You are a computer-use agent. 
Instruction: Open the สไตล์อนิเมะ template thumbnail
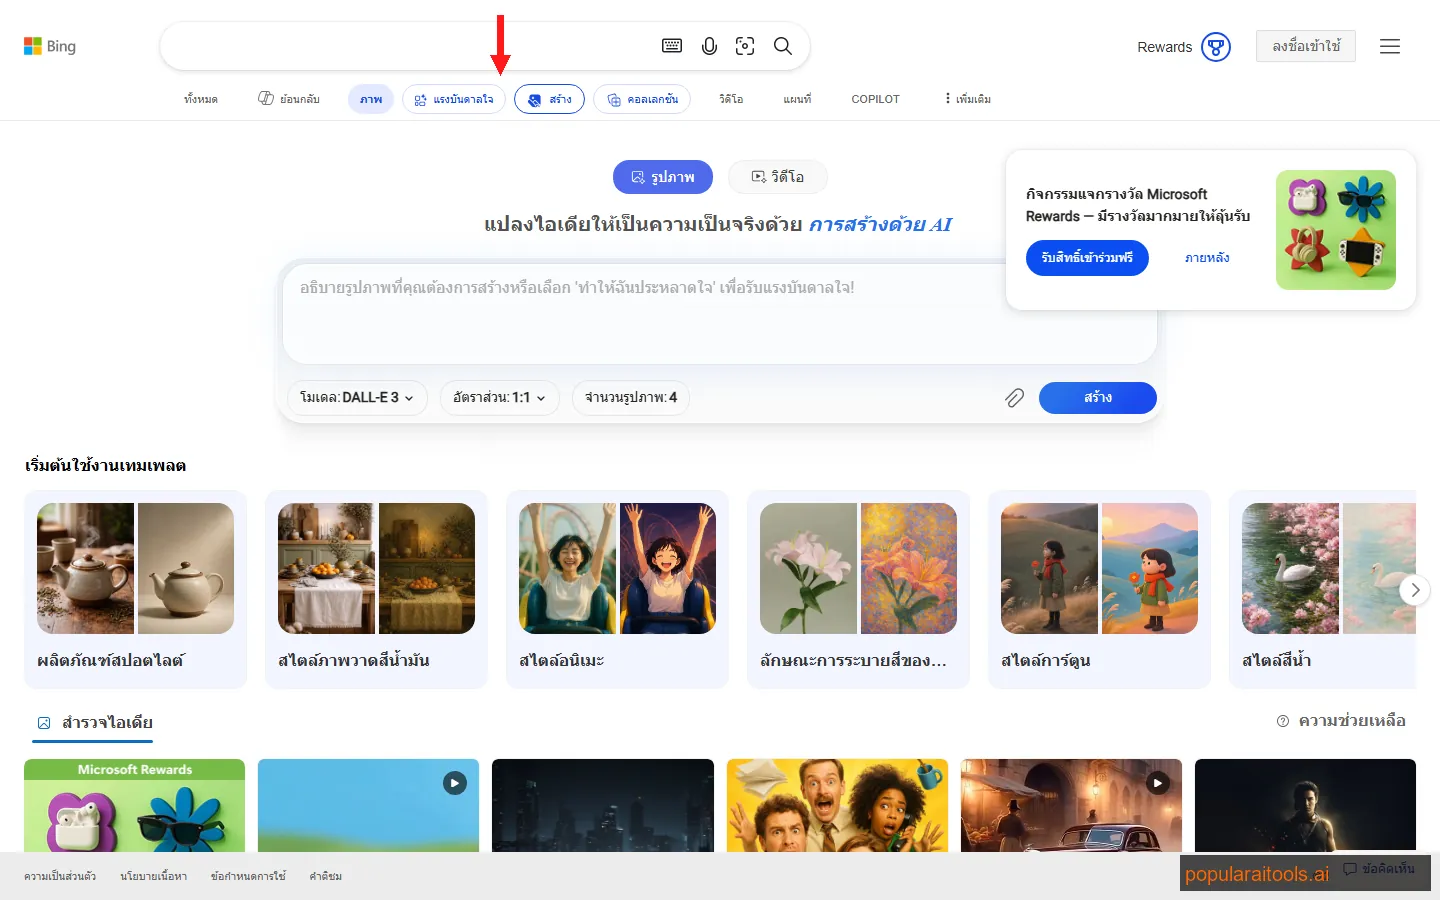click(617, 568)
